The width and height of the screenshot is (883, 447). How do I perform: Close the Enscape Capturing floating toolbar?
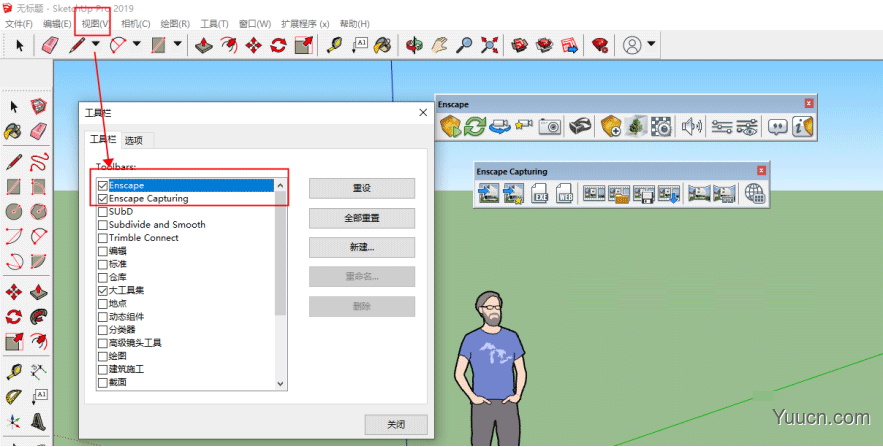pyautogui.click(x=761, y=171)
